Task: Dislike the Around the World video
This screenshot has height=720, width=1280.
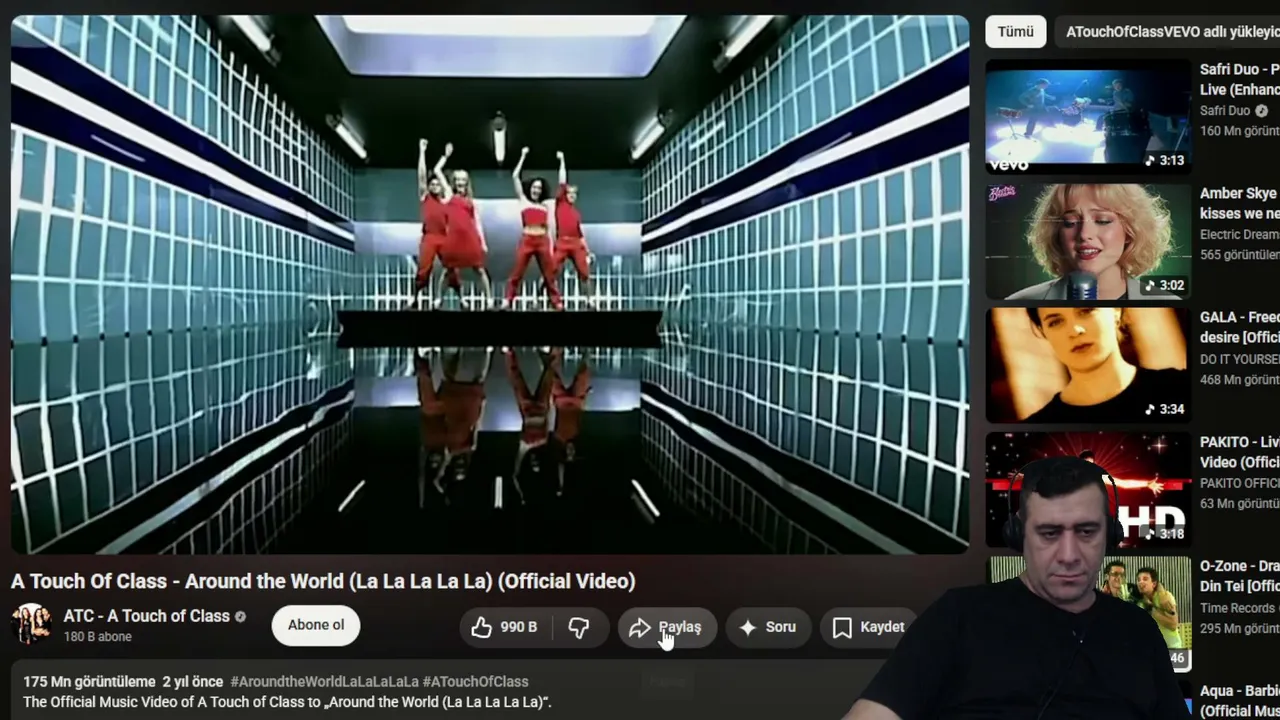Action: pos(580,627)
